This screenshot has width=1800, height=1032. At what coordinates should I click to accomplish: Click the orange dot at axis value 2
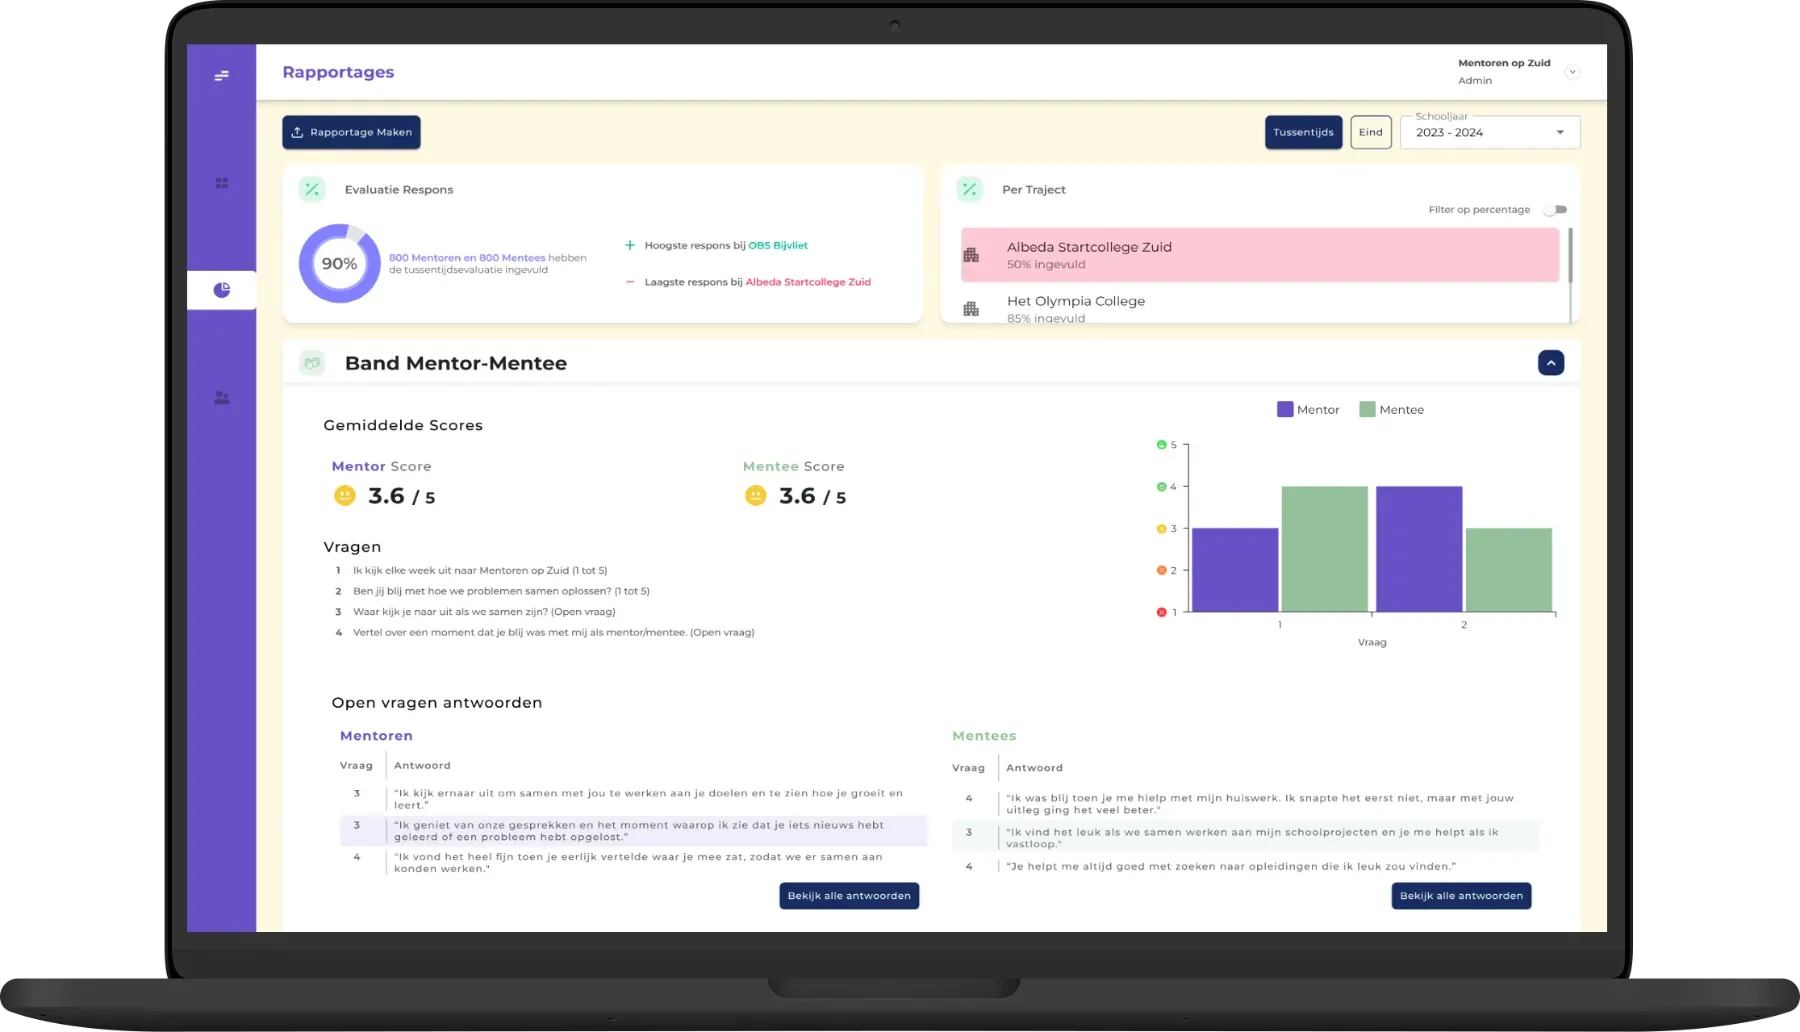(x=1161, y=570)
